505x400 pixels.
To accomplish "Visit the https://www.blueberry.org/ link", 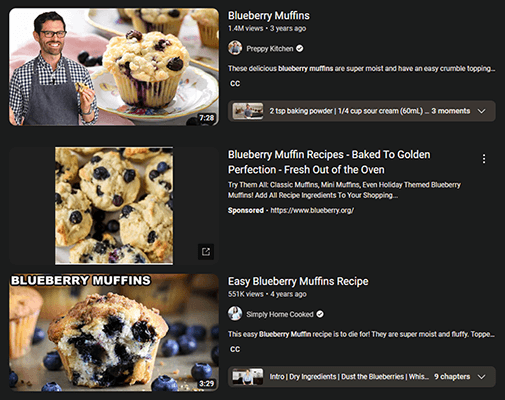I will click(312, 210).
